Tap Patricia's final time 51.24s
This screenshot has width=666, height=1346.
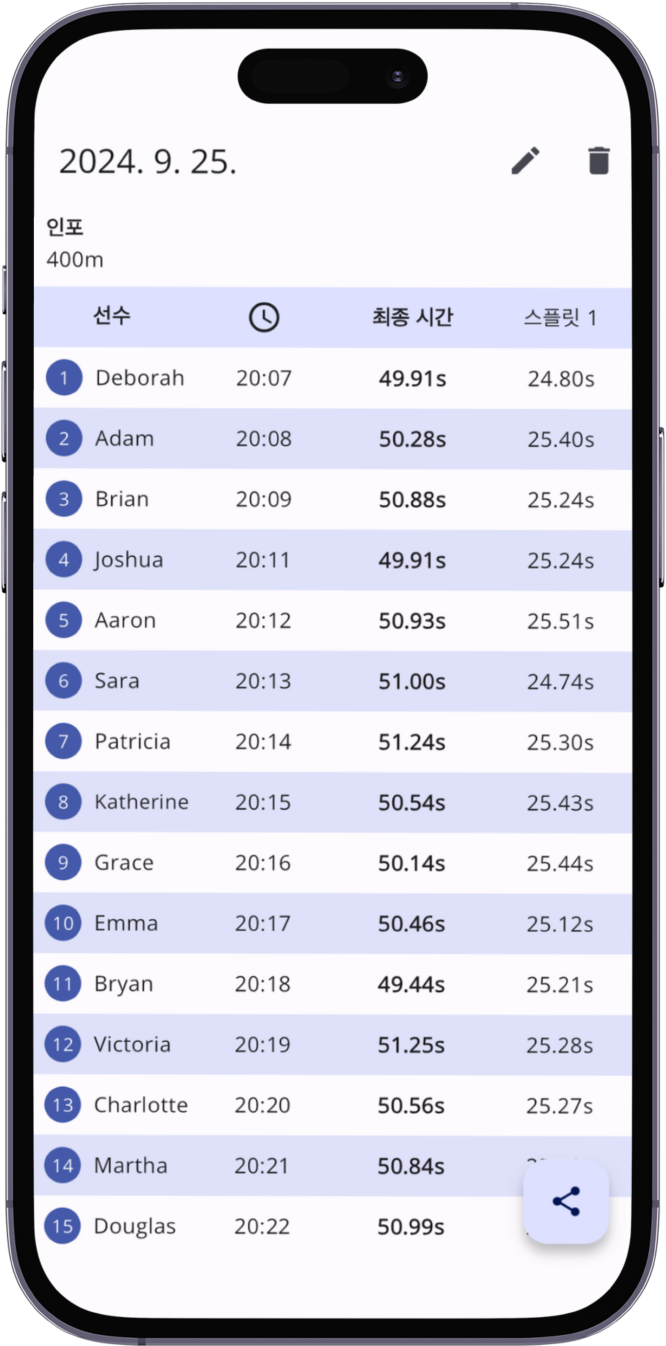tap(412, 742)
